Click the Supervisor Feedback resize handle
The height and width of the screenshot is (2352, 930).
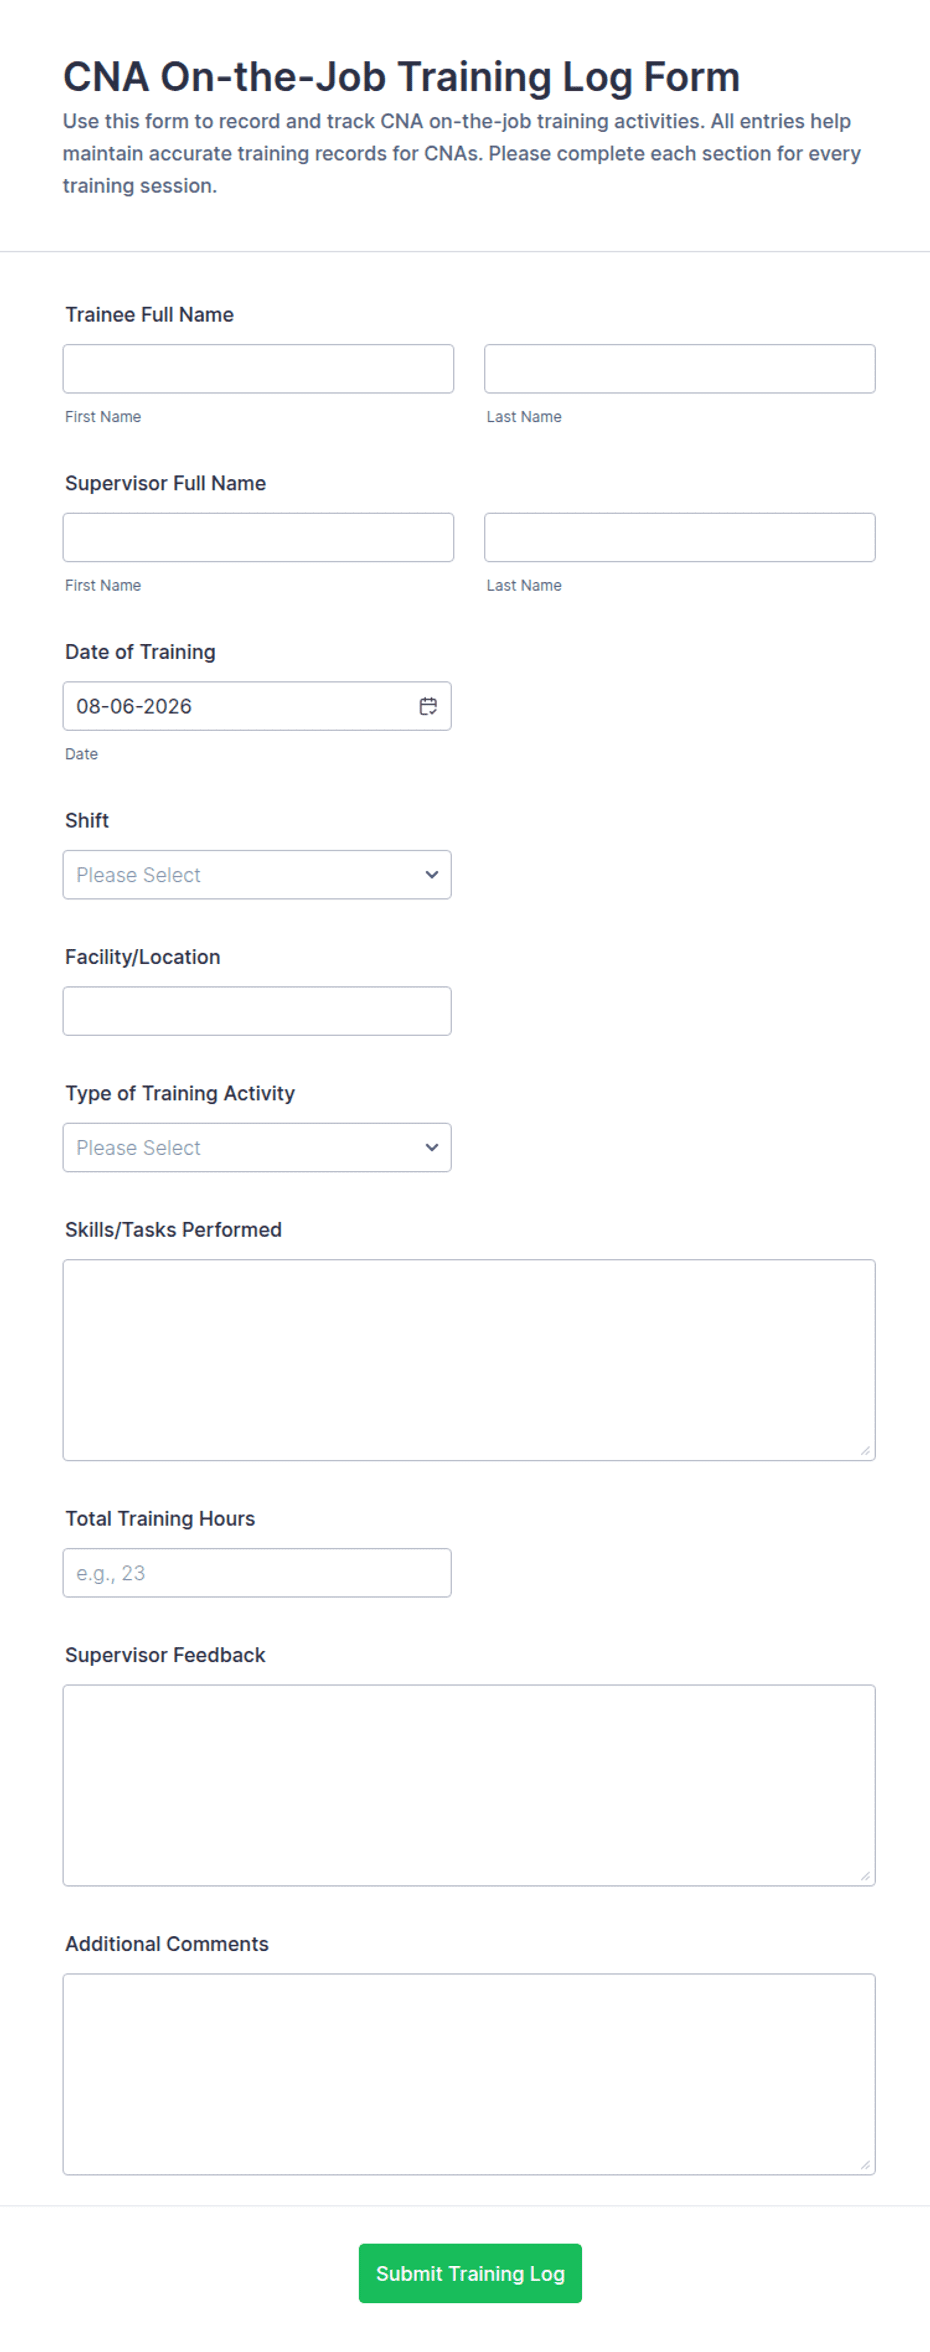[x=865, y=1876]
